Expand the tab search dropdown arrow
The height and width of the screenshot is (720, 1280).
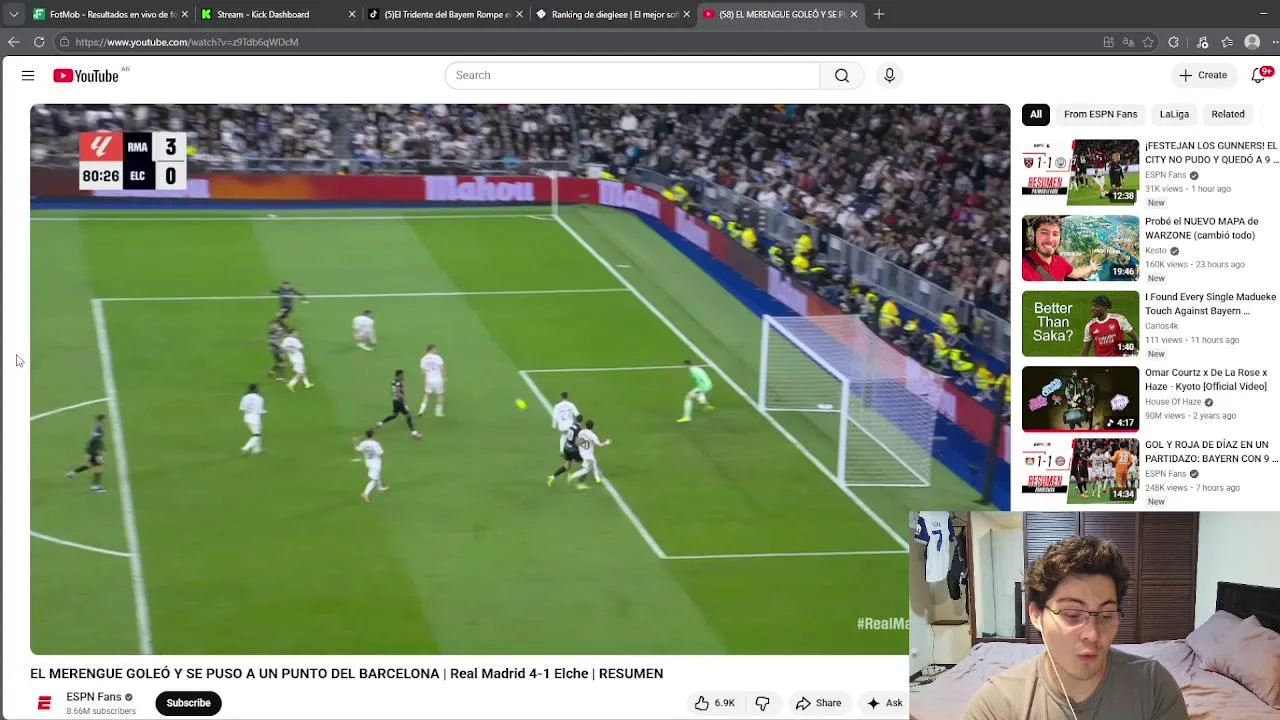coord(13,14)
